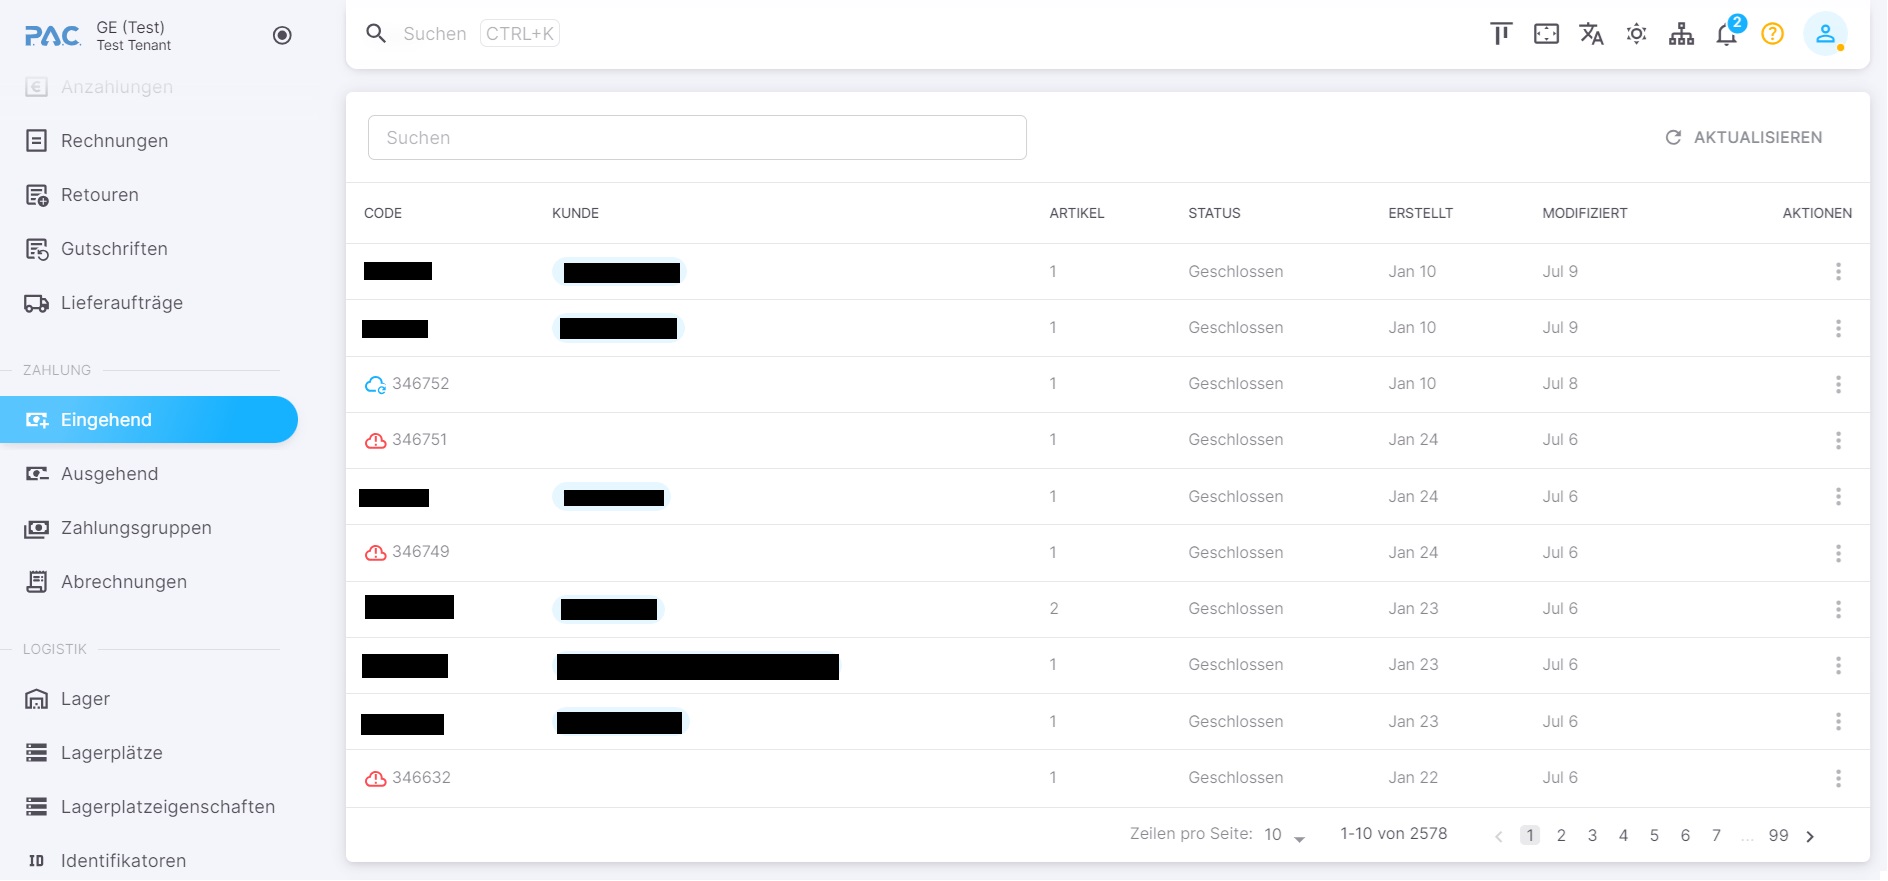Go to pagination page 3
Viewport: 1888px width, 881px height.
[1592, 835]
